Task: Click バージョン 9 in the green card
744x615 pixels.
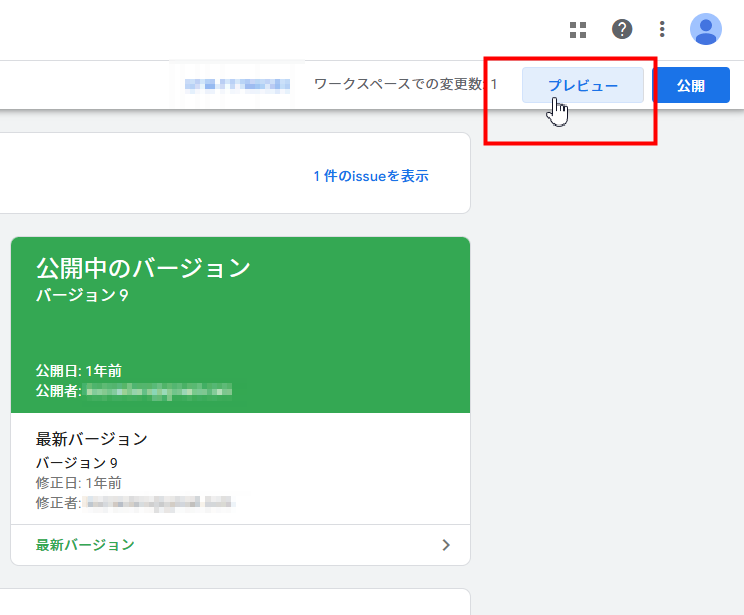Action: click(82, 296)
